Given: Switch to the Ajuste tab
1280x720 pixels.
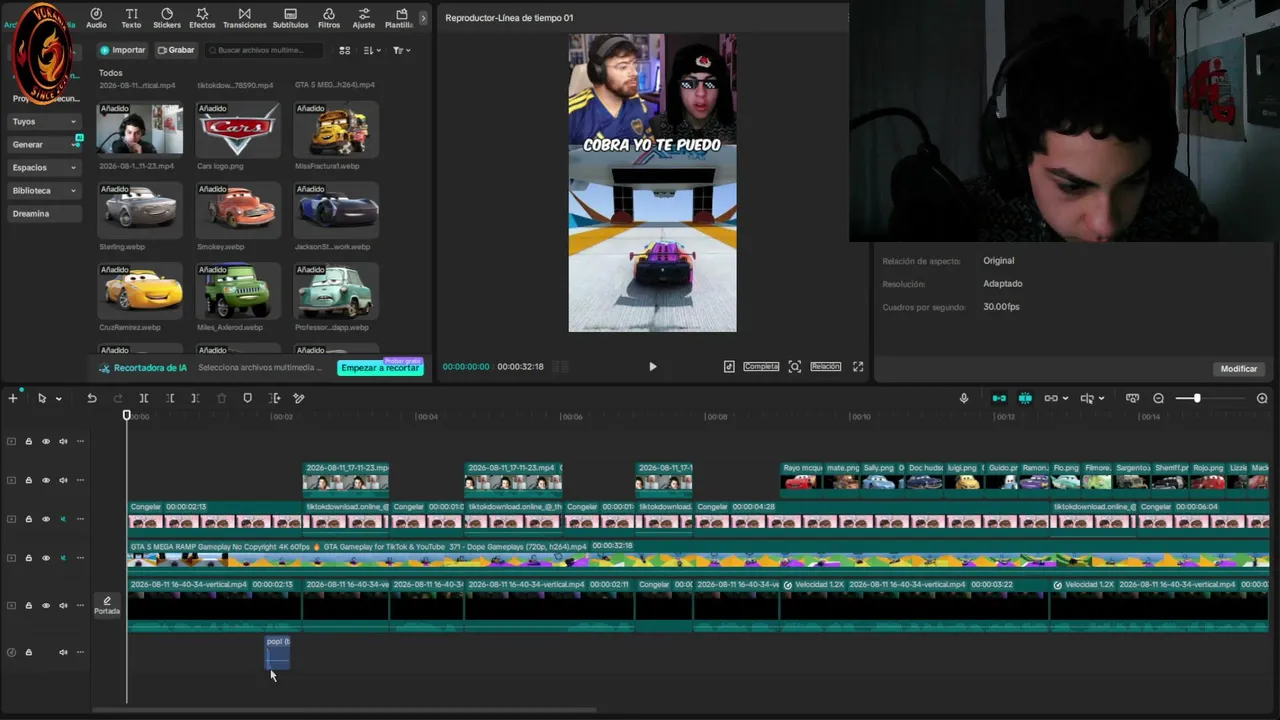Looking at the screenshot, I should click(x=364, y=18).
